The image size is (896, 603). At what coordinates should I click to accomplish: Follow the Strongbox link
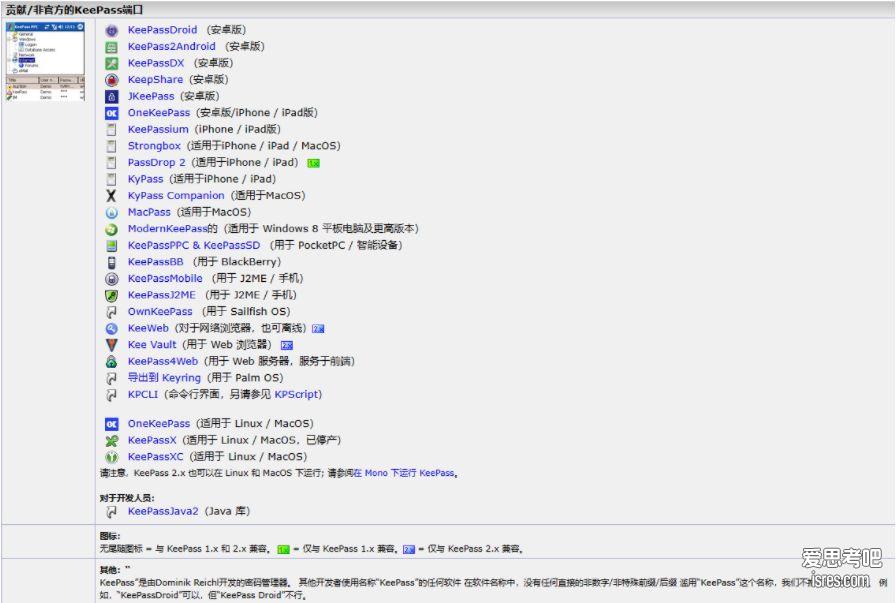coord(154,146)
